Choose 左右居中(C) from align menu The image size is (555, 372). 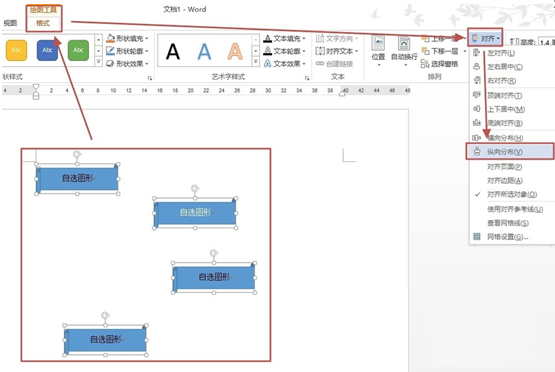512,67
